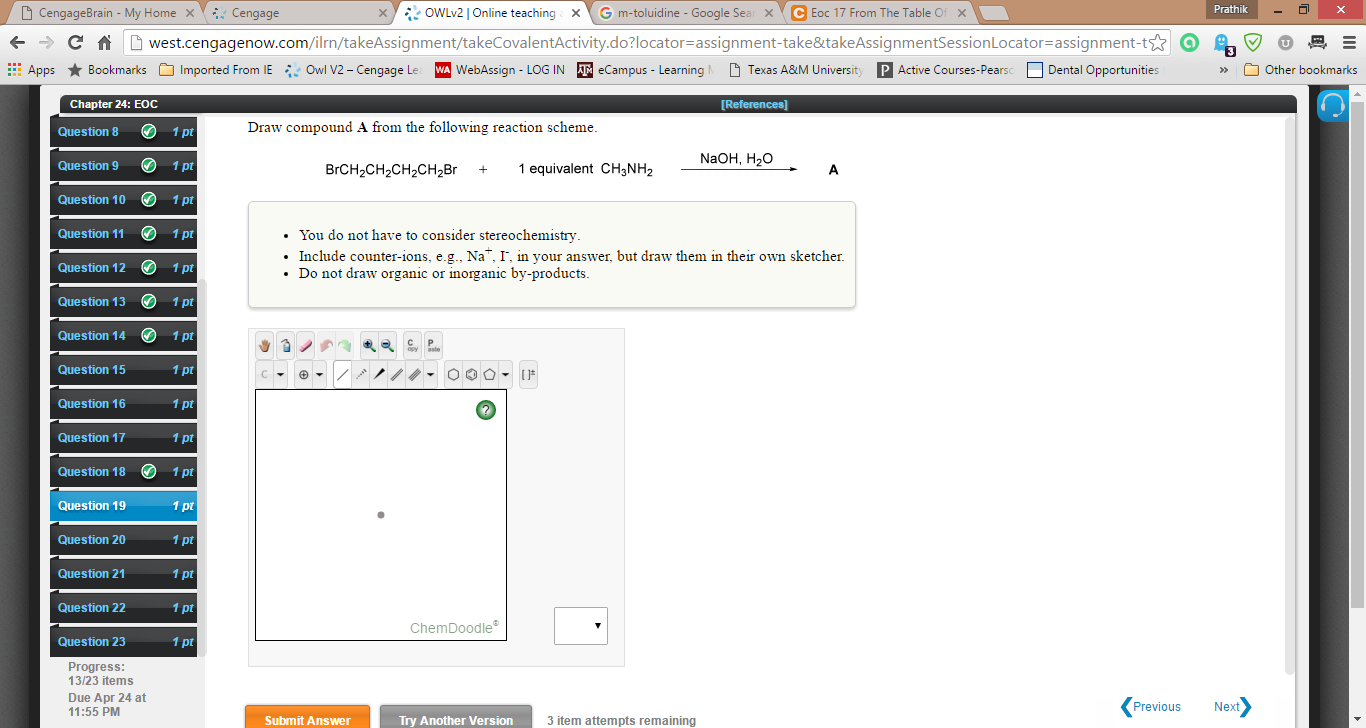Open the ChemDoodle help question mark
The image size is (1366, 728).
click(x=486, y=409)
